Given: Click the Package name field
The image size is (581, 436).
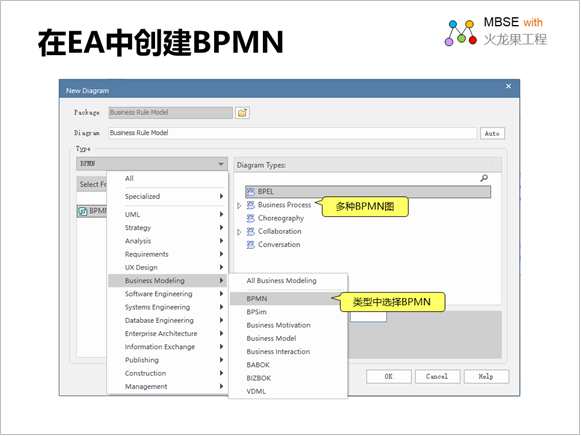Looking at the screenshot, I should click(x=171, y=113).
